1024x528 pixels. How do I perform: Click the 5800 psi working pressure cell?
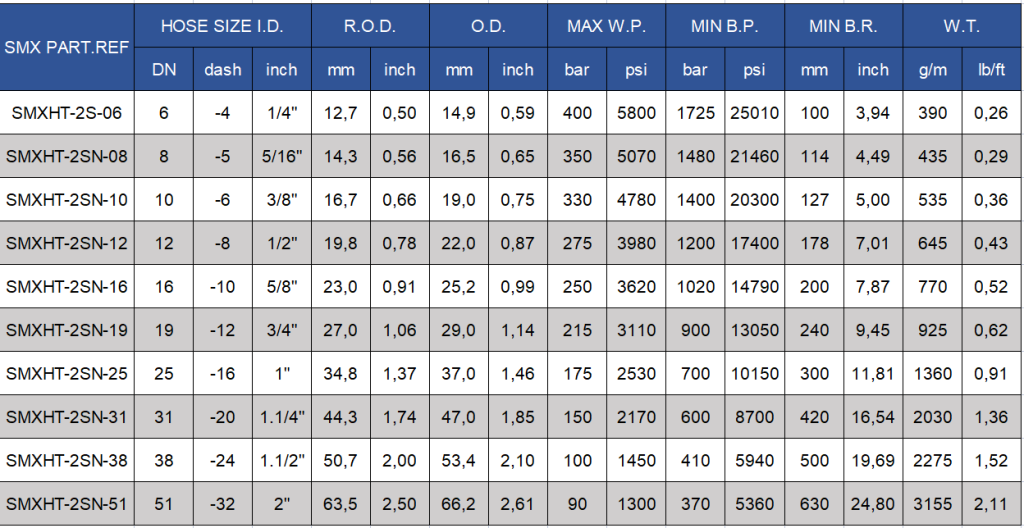636,113
